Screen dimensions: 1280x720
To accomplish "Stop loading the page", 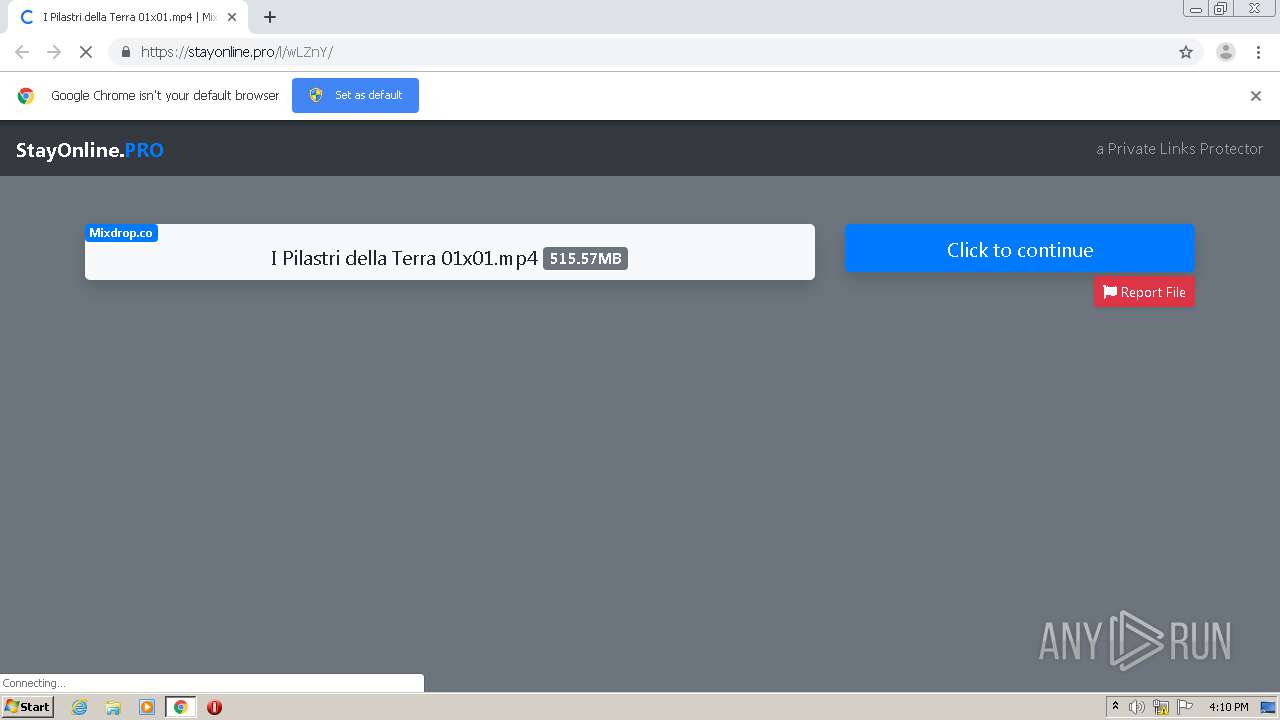I will tap(86, 52).
